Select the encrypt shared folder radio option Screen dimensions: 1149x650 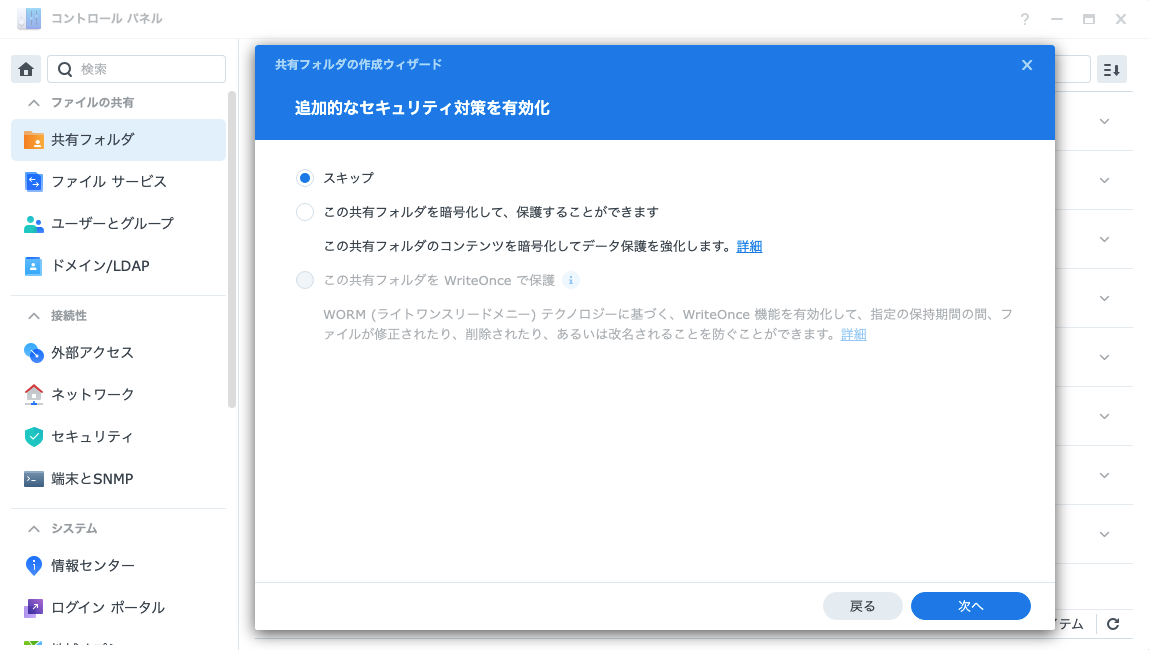click(x=305, y=212)
